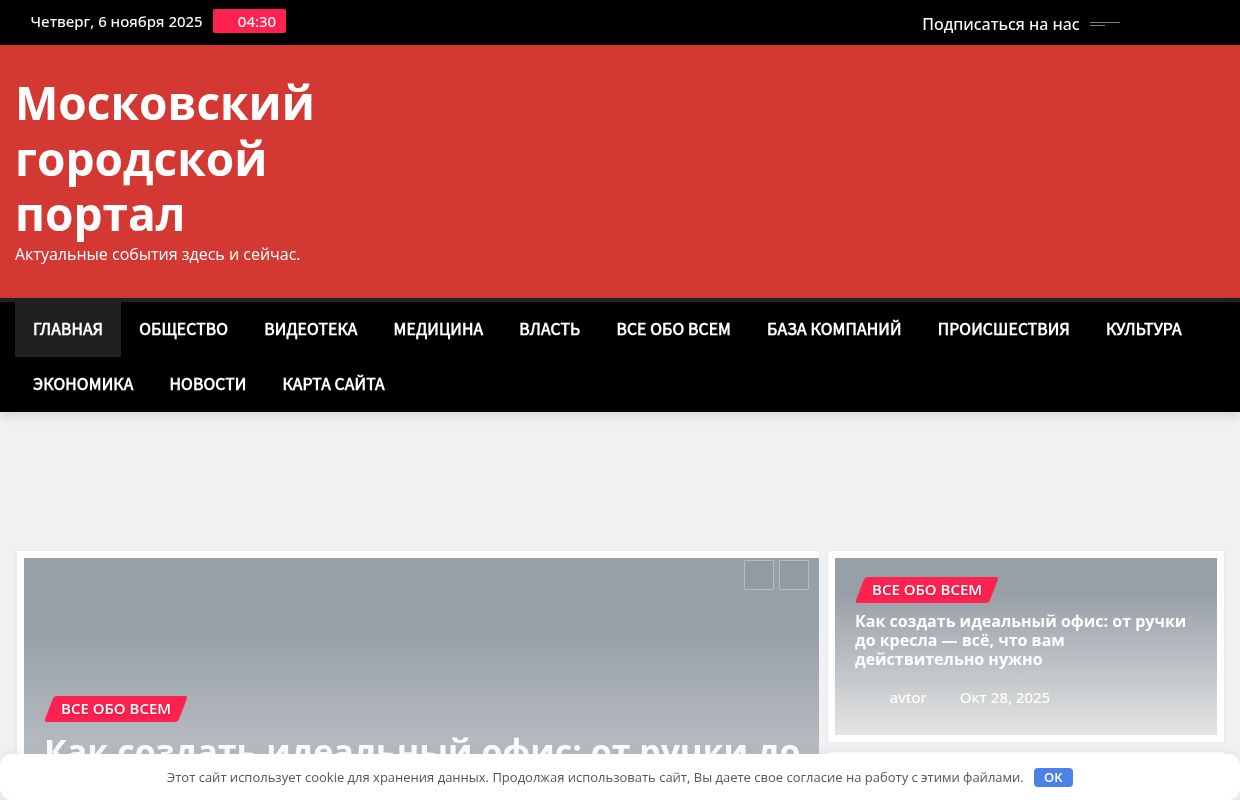Go to the ПРОИСШЕСТВИЯ section
The height and width of the screenshot is (800, 1240).
pyautogui.click(x=1003, y=329)
